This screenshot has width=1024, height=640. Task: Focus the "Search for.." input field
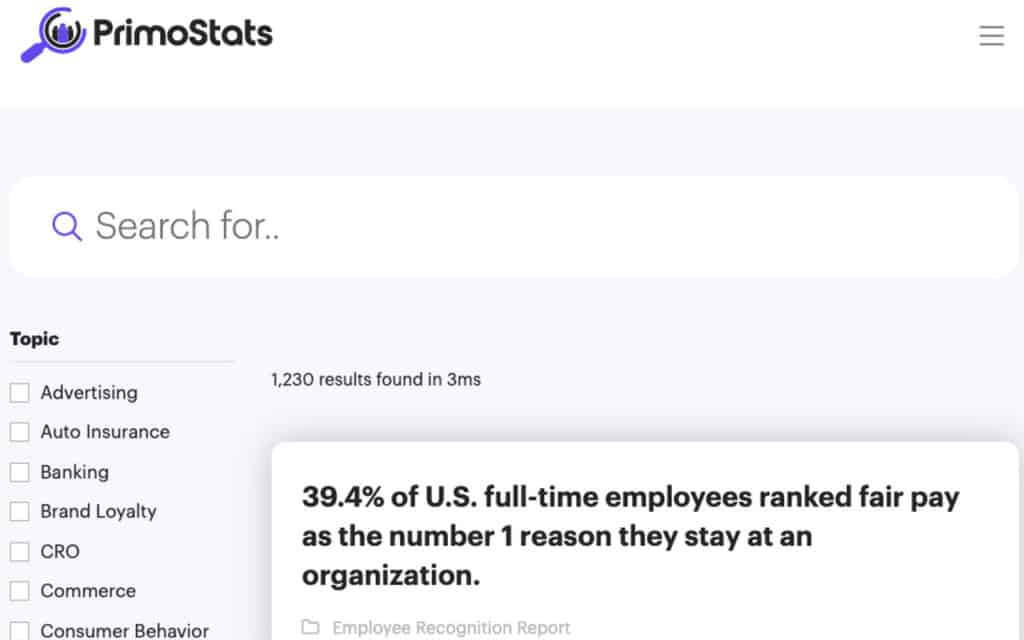(540, 227)
